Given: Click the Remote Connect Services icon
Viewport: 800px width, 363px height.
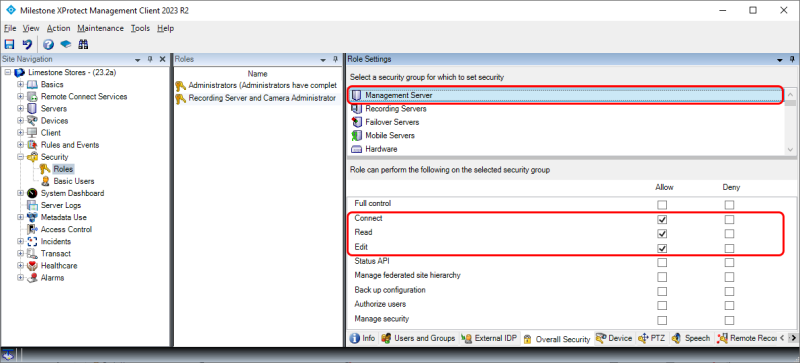Looking at the screenshot, I should point(32,96).
